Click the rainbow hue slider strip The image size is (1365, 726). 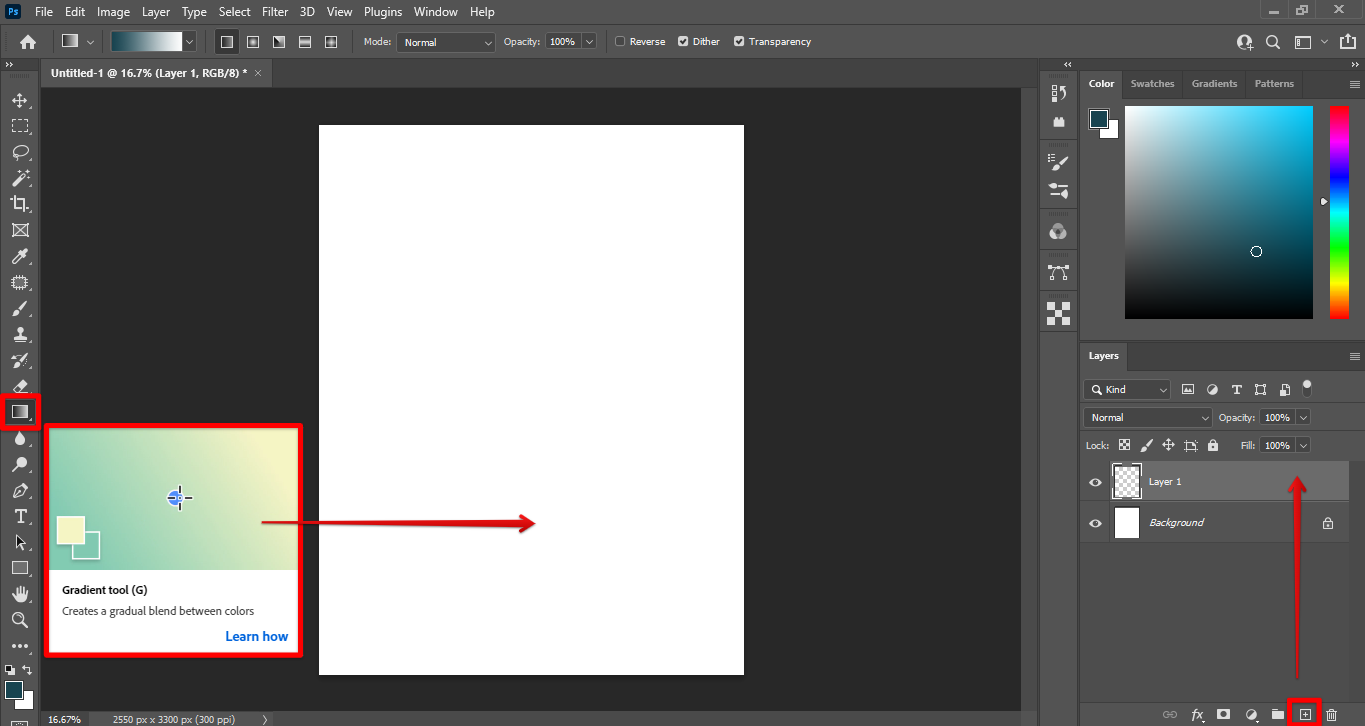click(1338, 212)
